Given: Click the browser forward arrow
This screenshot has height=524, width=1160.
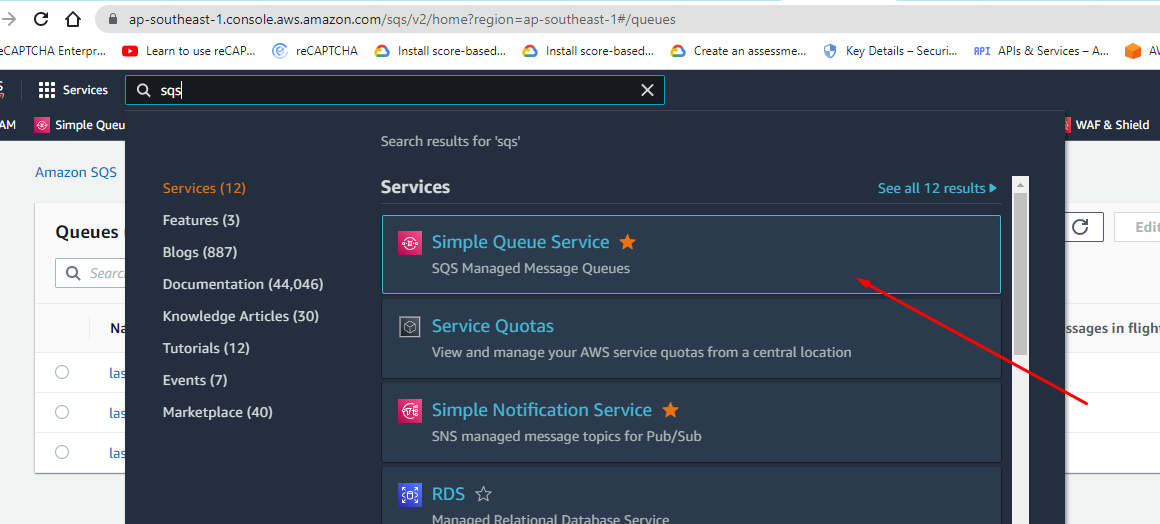Looking at the screenshot, I should pyautogui.click(x=8, y=19).
